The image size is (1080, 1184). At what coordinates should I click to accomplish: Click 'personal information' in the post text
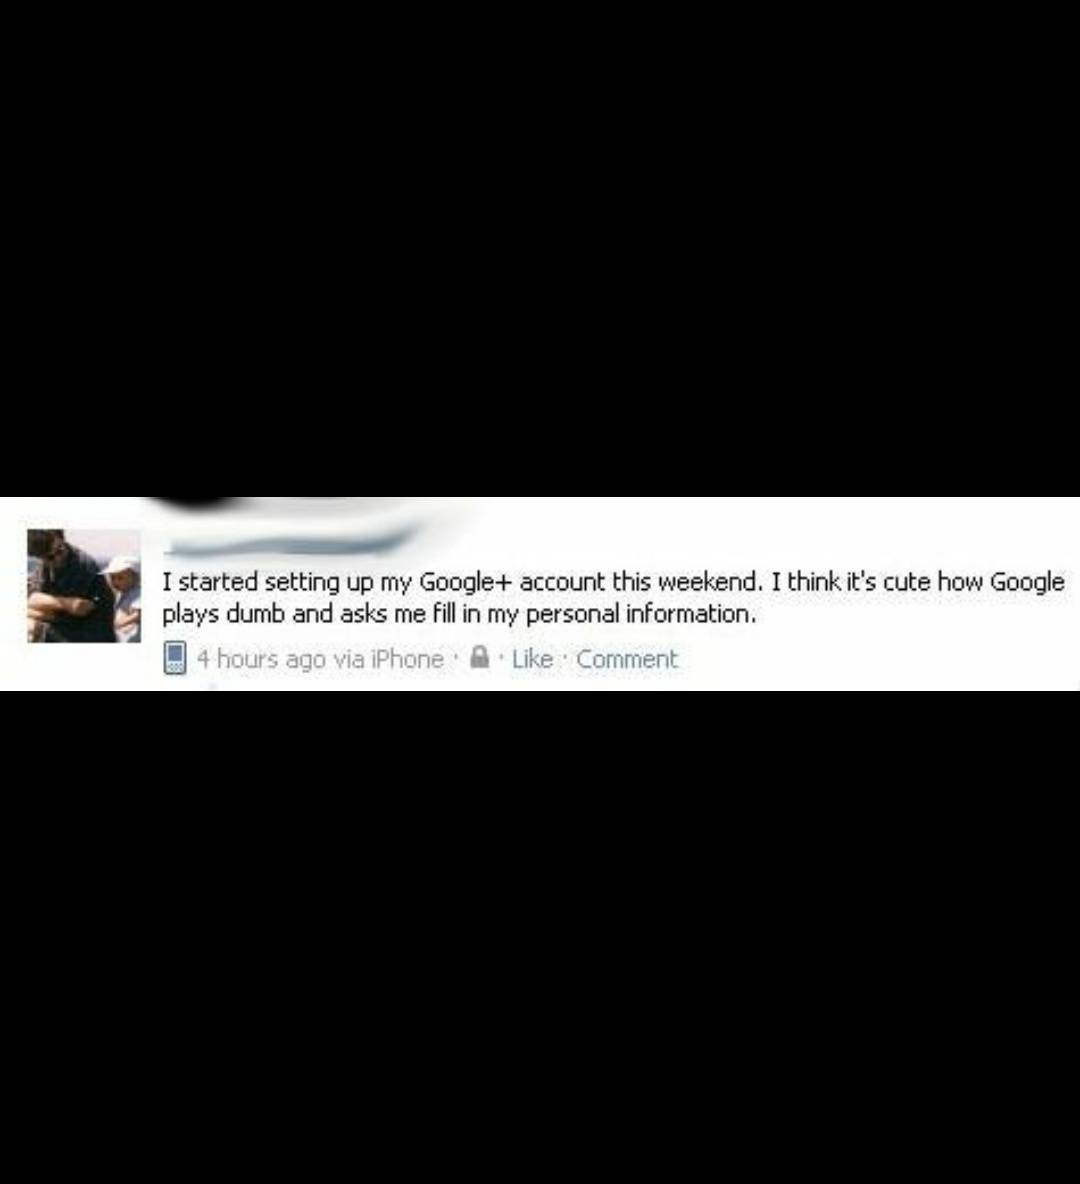640,614
